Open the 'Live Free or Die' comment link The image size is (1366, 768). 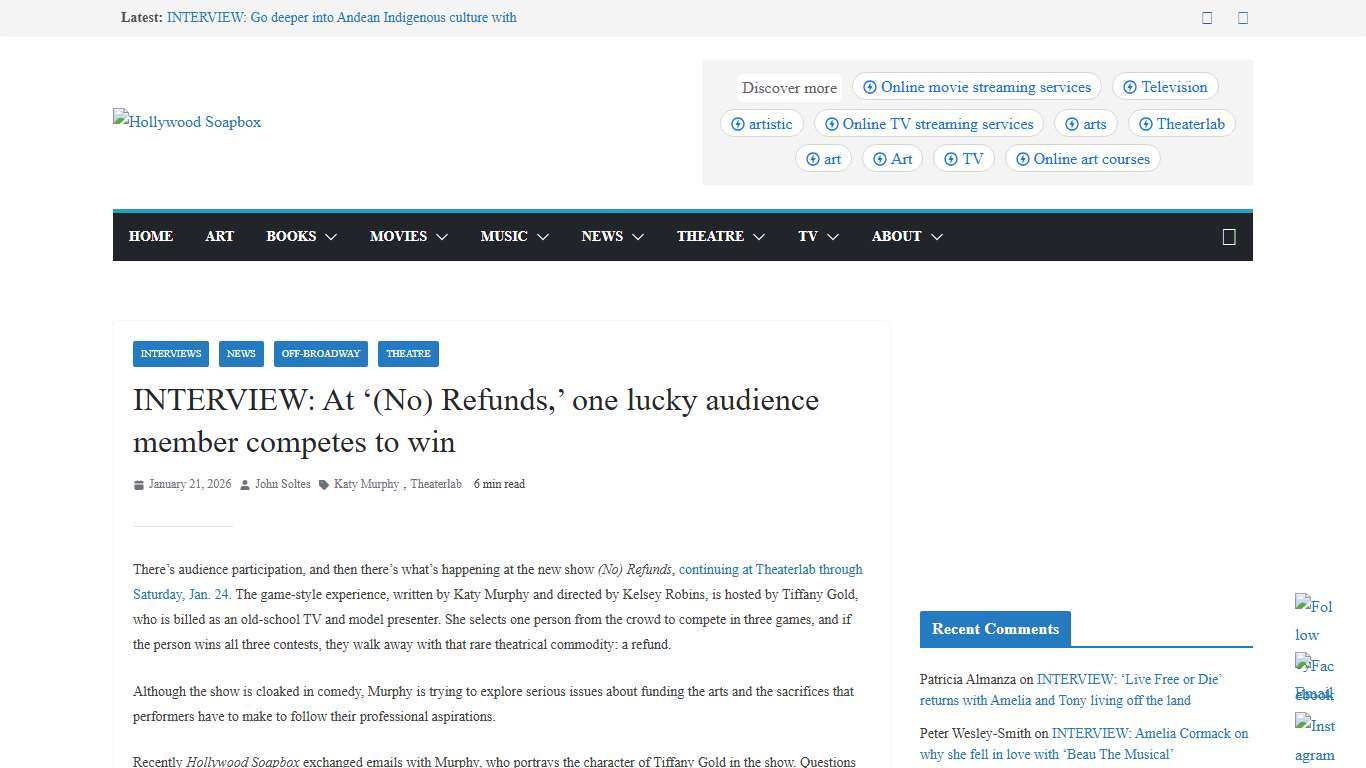pos(1129,679)
